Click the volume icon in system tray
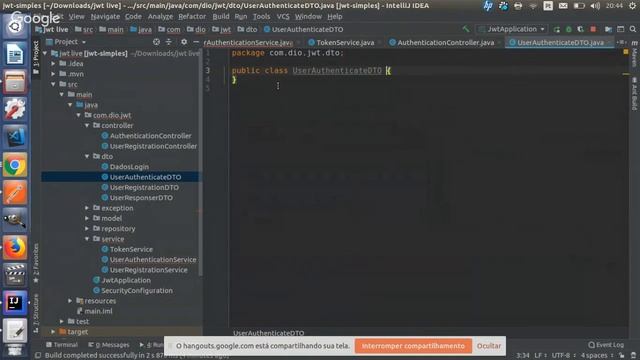 click(595, 6)
